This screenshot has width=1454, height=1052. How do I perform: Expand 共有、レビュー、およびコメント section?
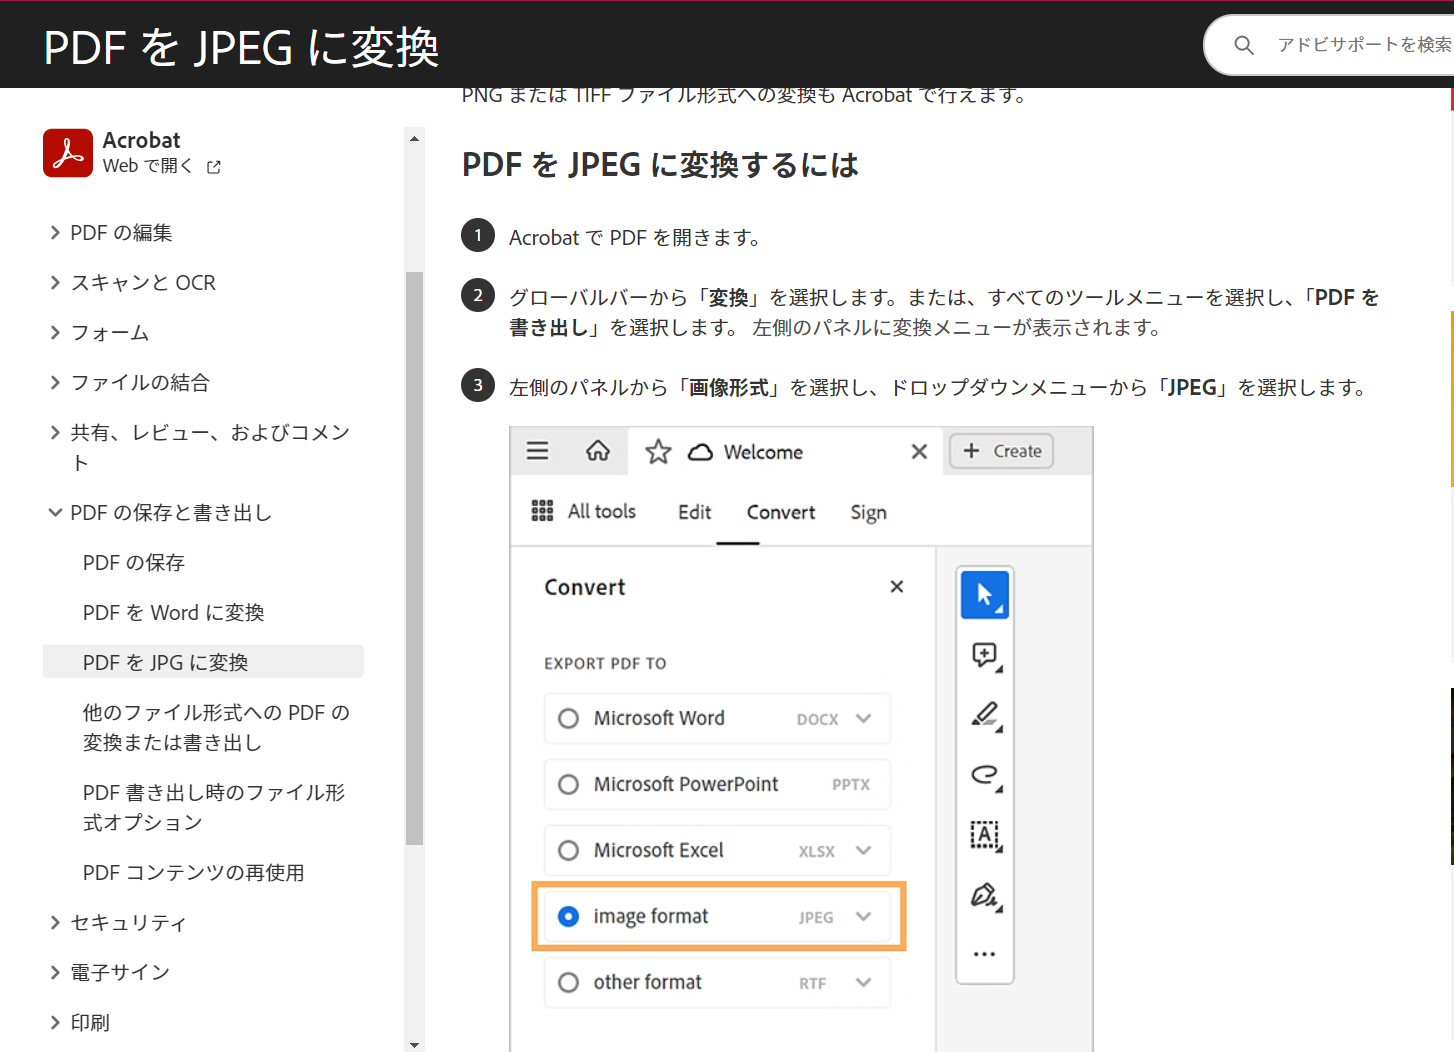point(55,433)
